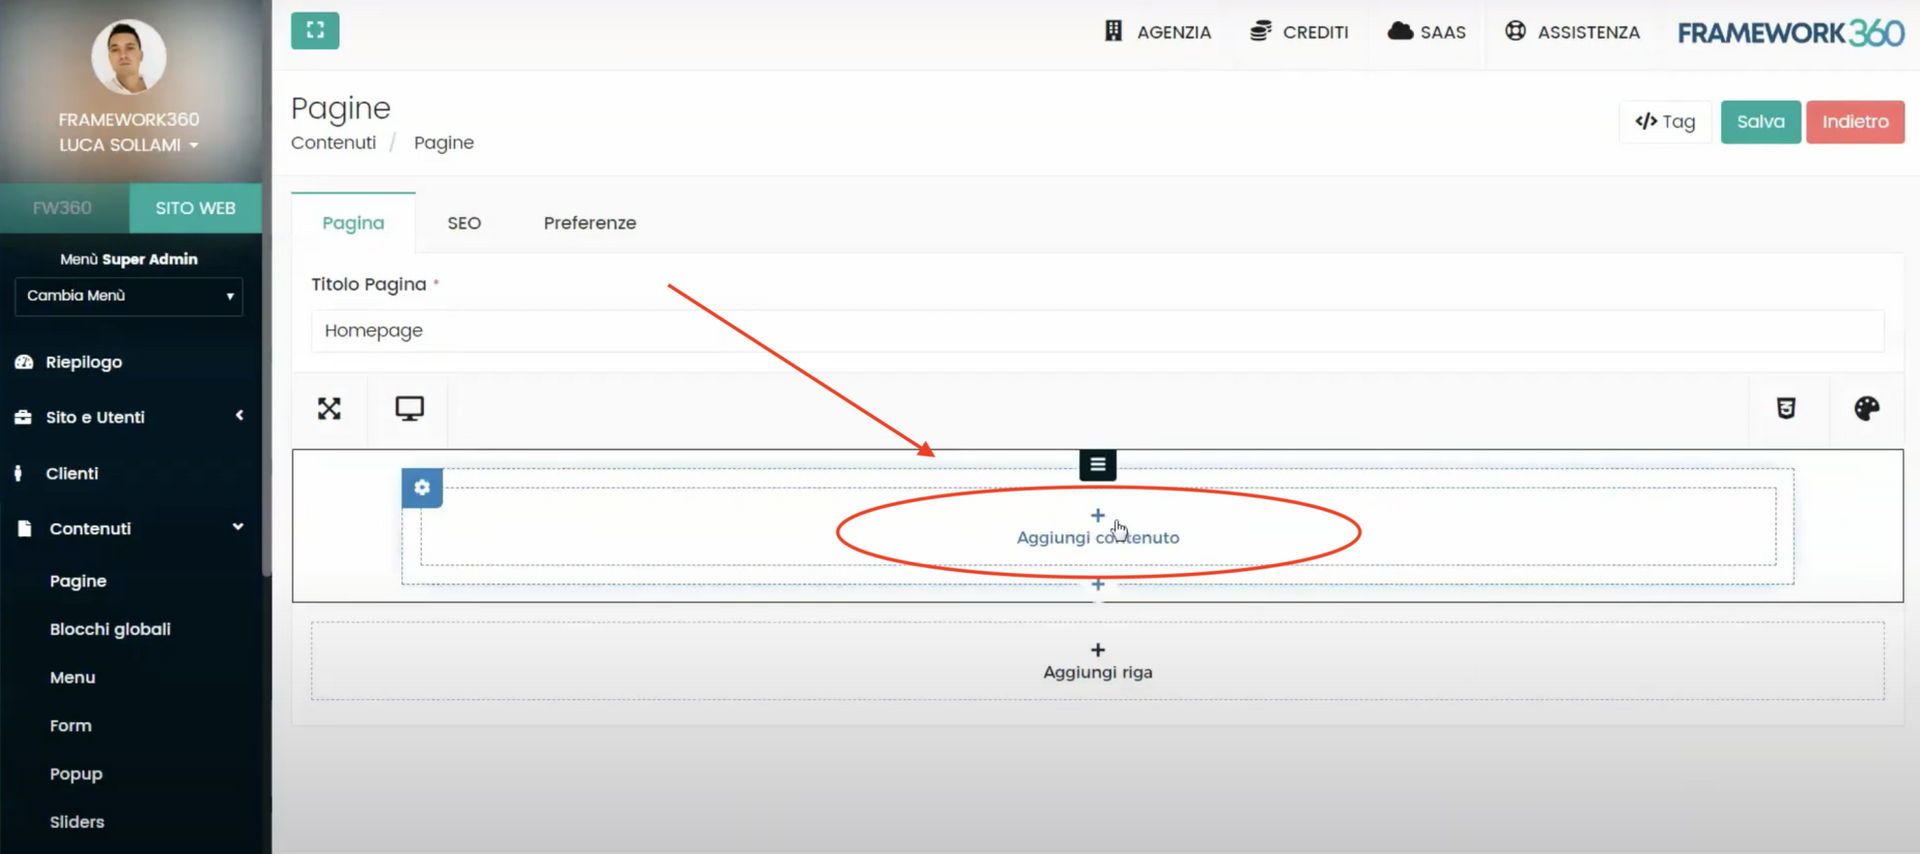The width and height of the screenshot is (1920, 854).
Task: Open the SAAS cloud icon
Action: click(1400, 31)
